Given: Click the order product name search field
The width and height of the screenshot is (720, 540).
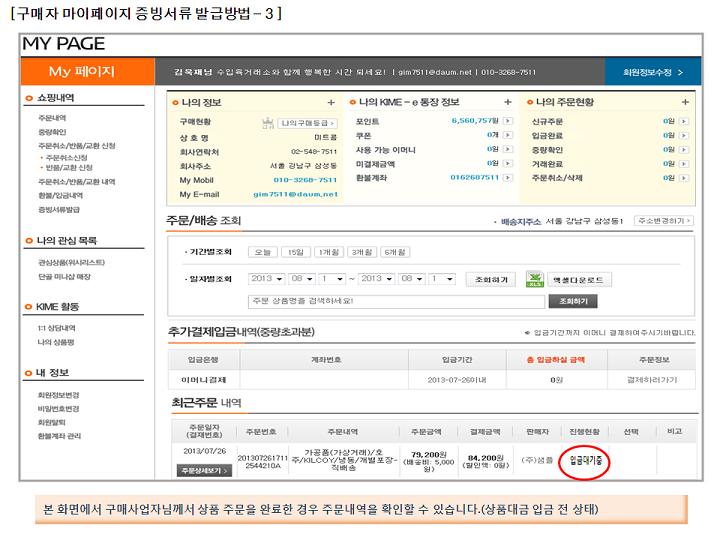Looking at the screenshot, I should pyautogui.click(x=395, y=301).
